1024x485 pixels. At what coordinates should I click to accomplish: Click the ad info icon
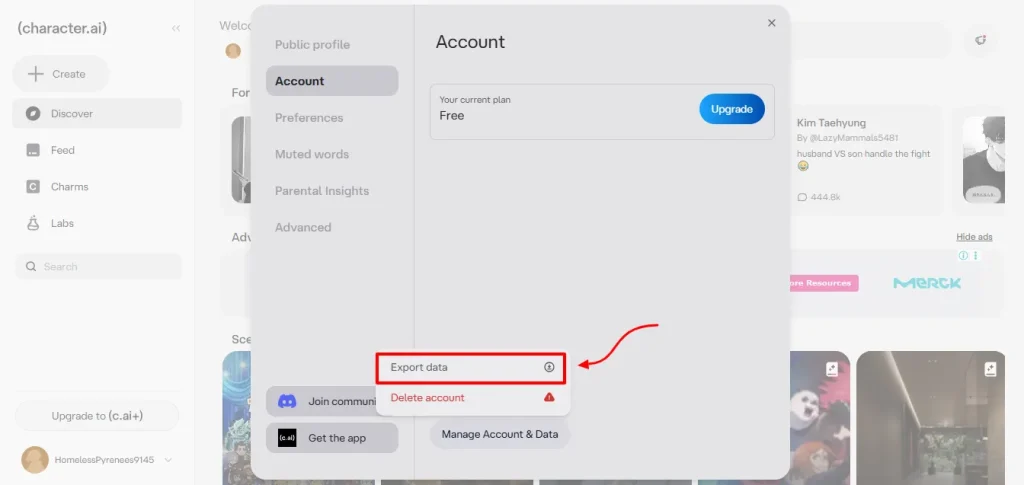click(x=963, y=255)
